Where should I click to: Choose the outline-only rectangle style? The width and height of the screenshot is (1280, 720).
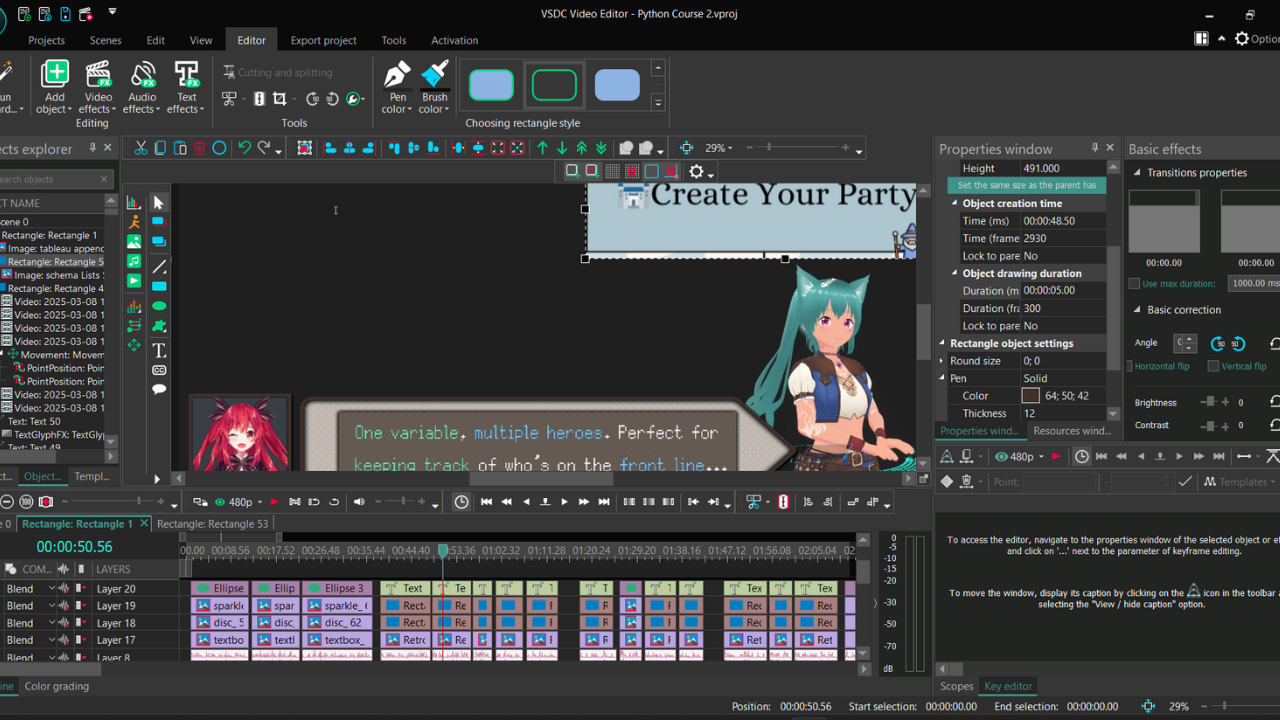coord(554,86)
